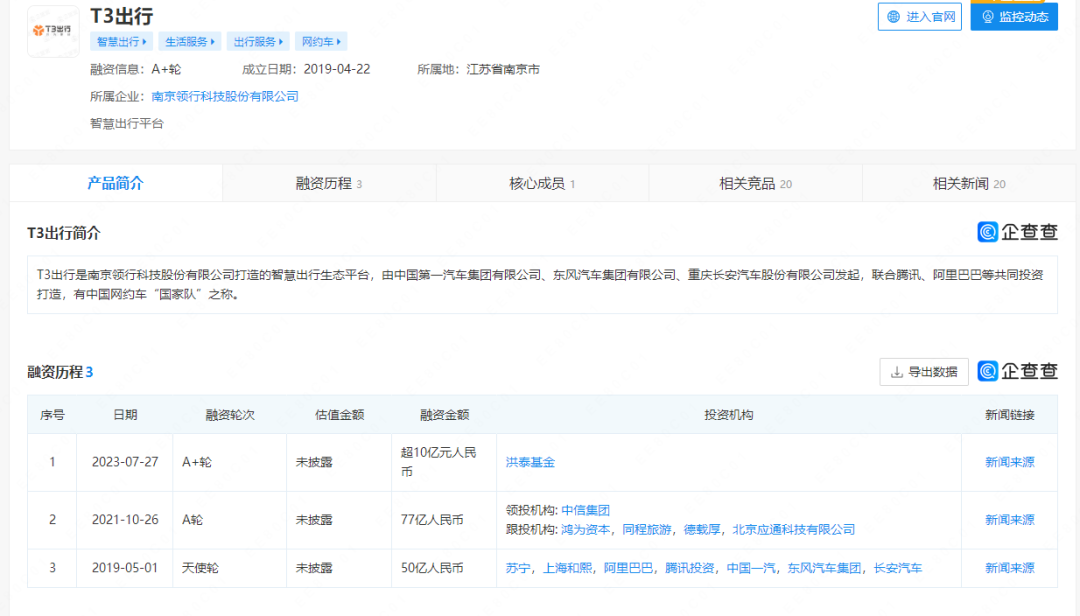Screen dimensions: 1080x616
Task: Click the 融资金额 column header
Action: (x=444, y=415)
